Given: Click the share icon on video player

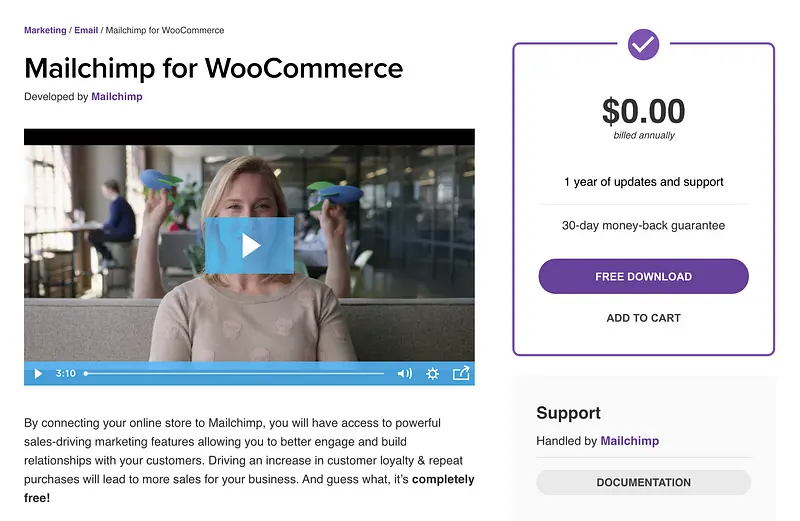Looking at the screenshot, I should [461, 373].
